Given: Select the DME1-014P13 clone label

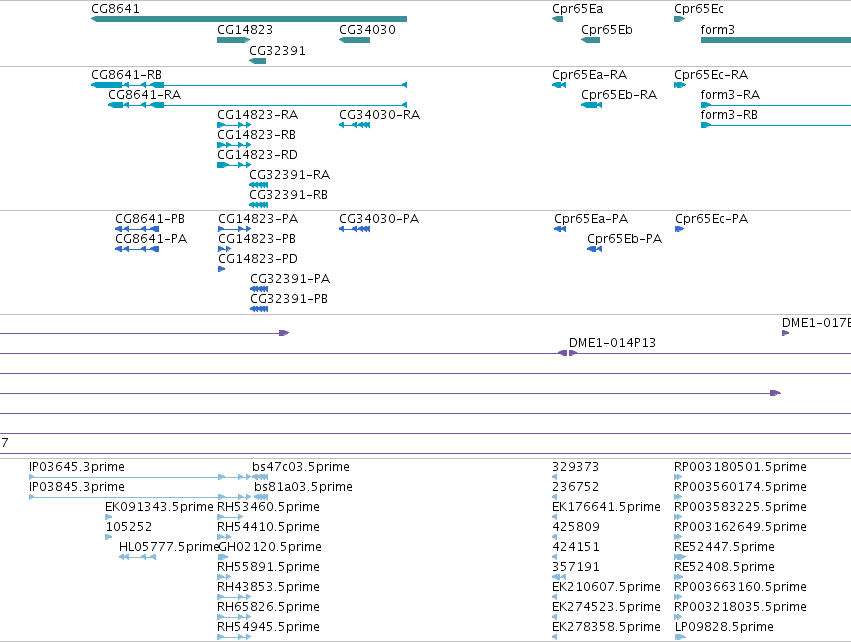Looking at the screenshot, I should tap(612, 343).
